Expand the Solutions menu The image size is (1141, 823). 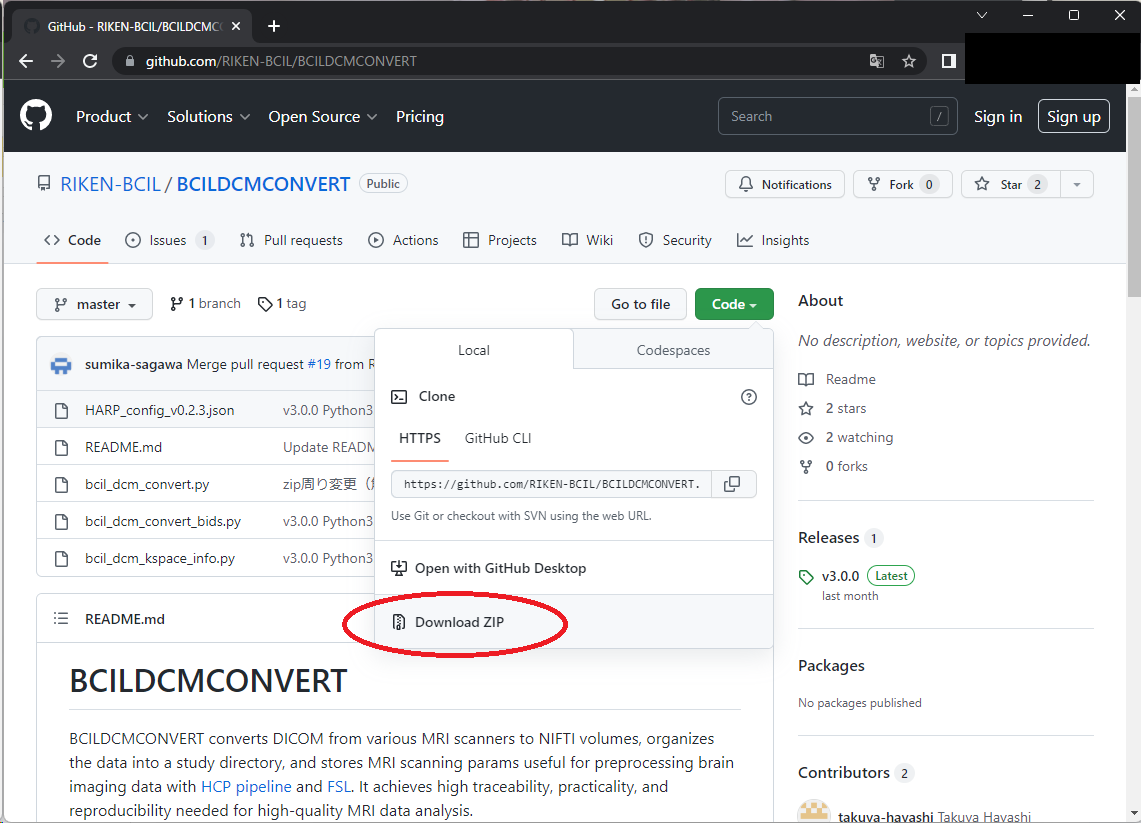[208, 116]
